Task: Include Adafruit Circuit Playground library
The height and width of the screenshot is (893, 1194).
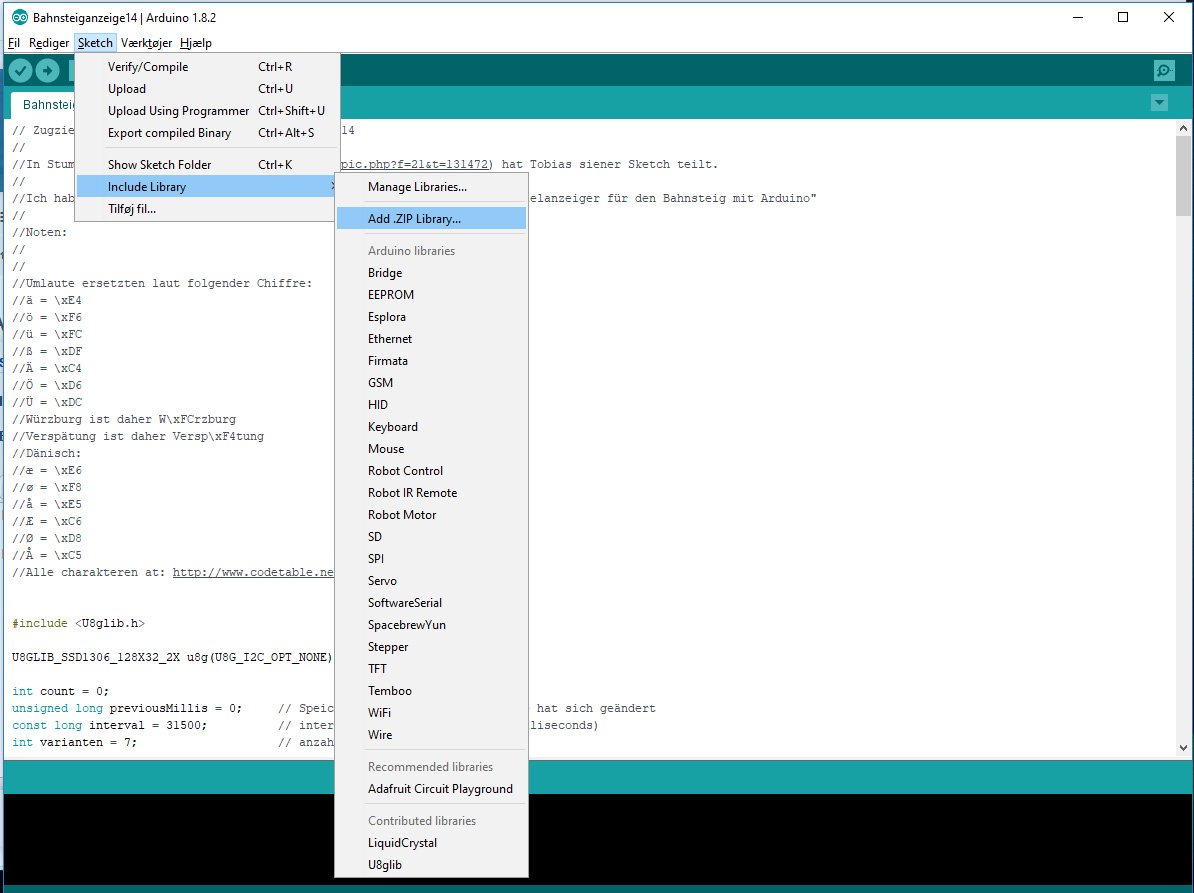Action: coord(431,789)
